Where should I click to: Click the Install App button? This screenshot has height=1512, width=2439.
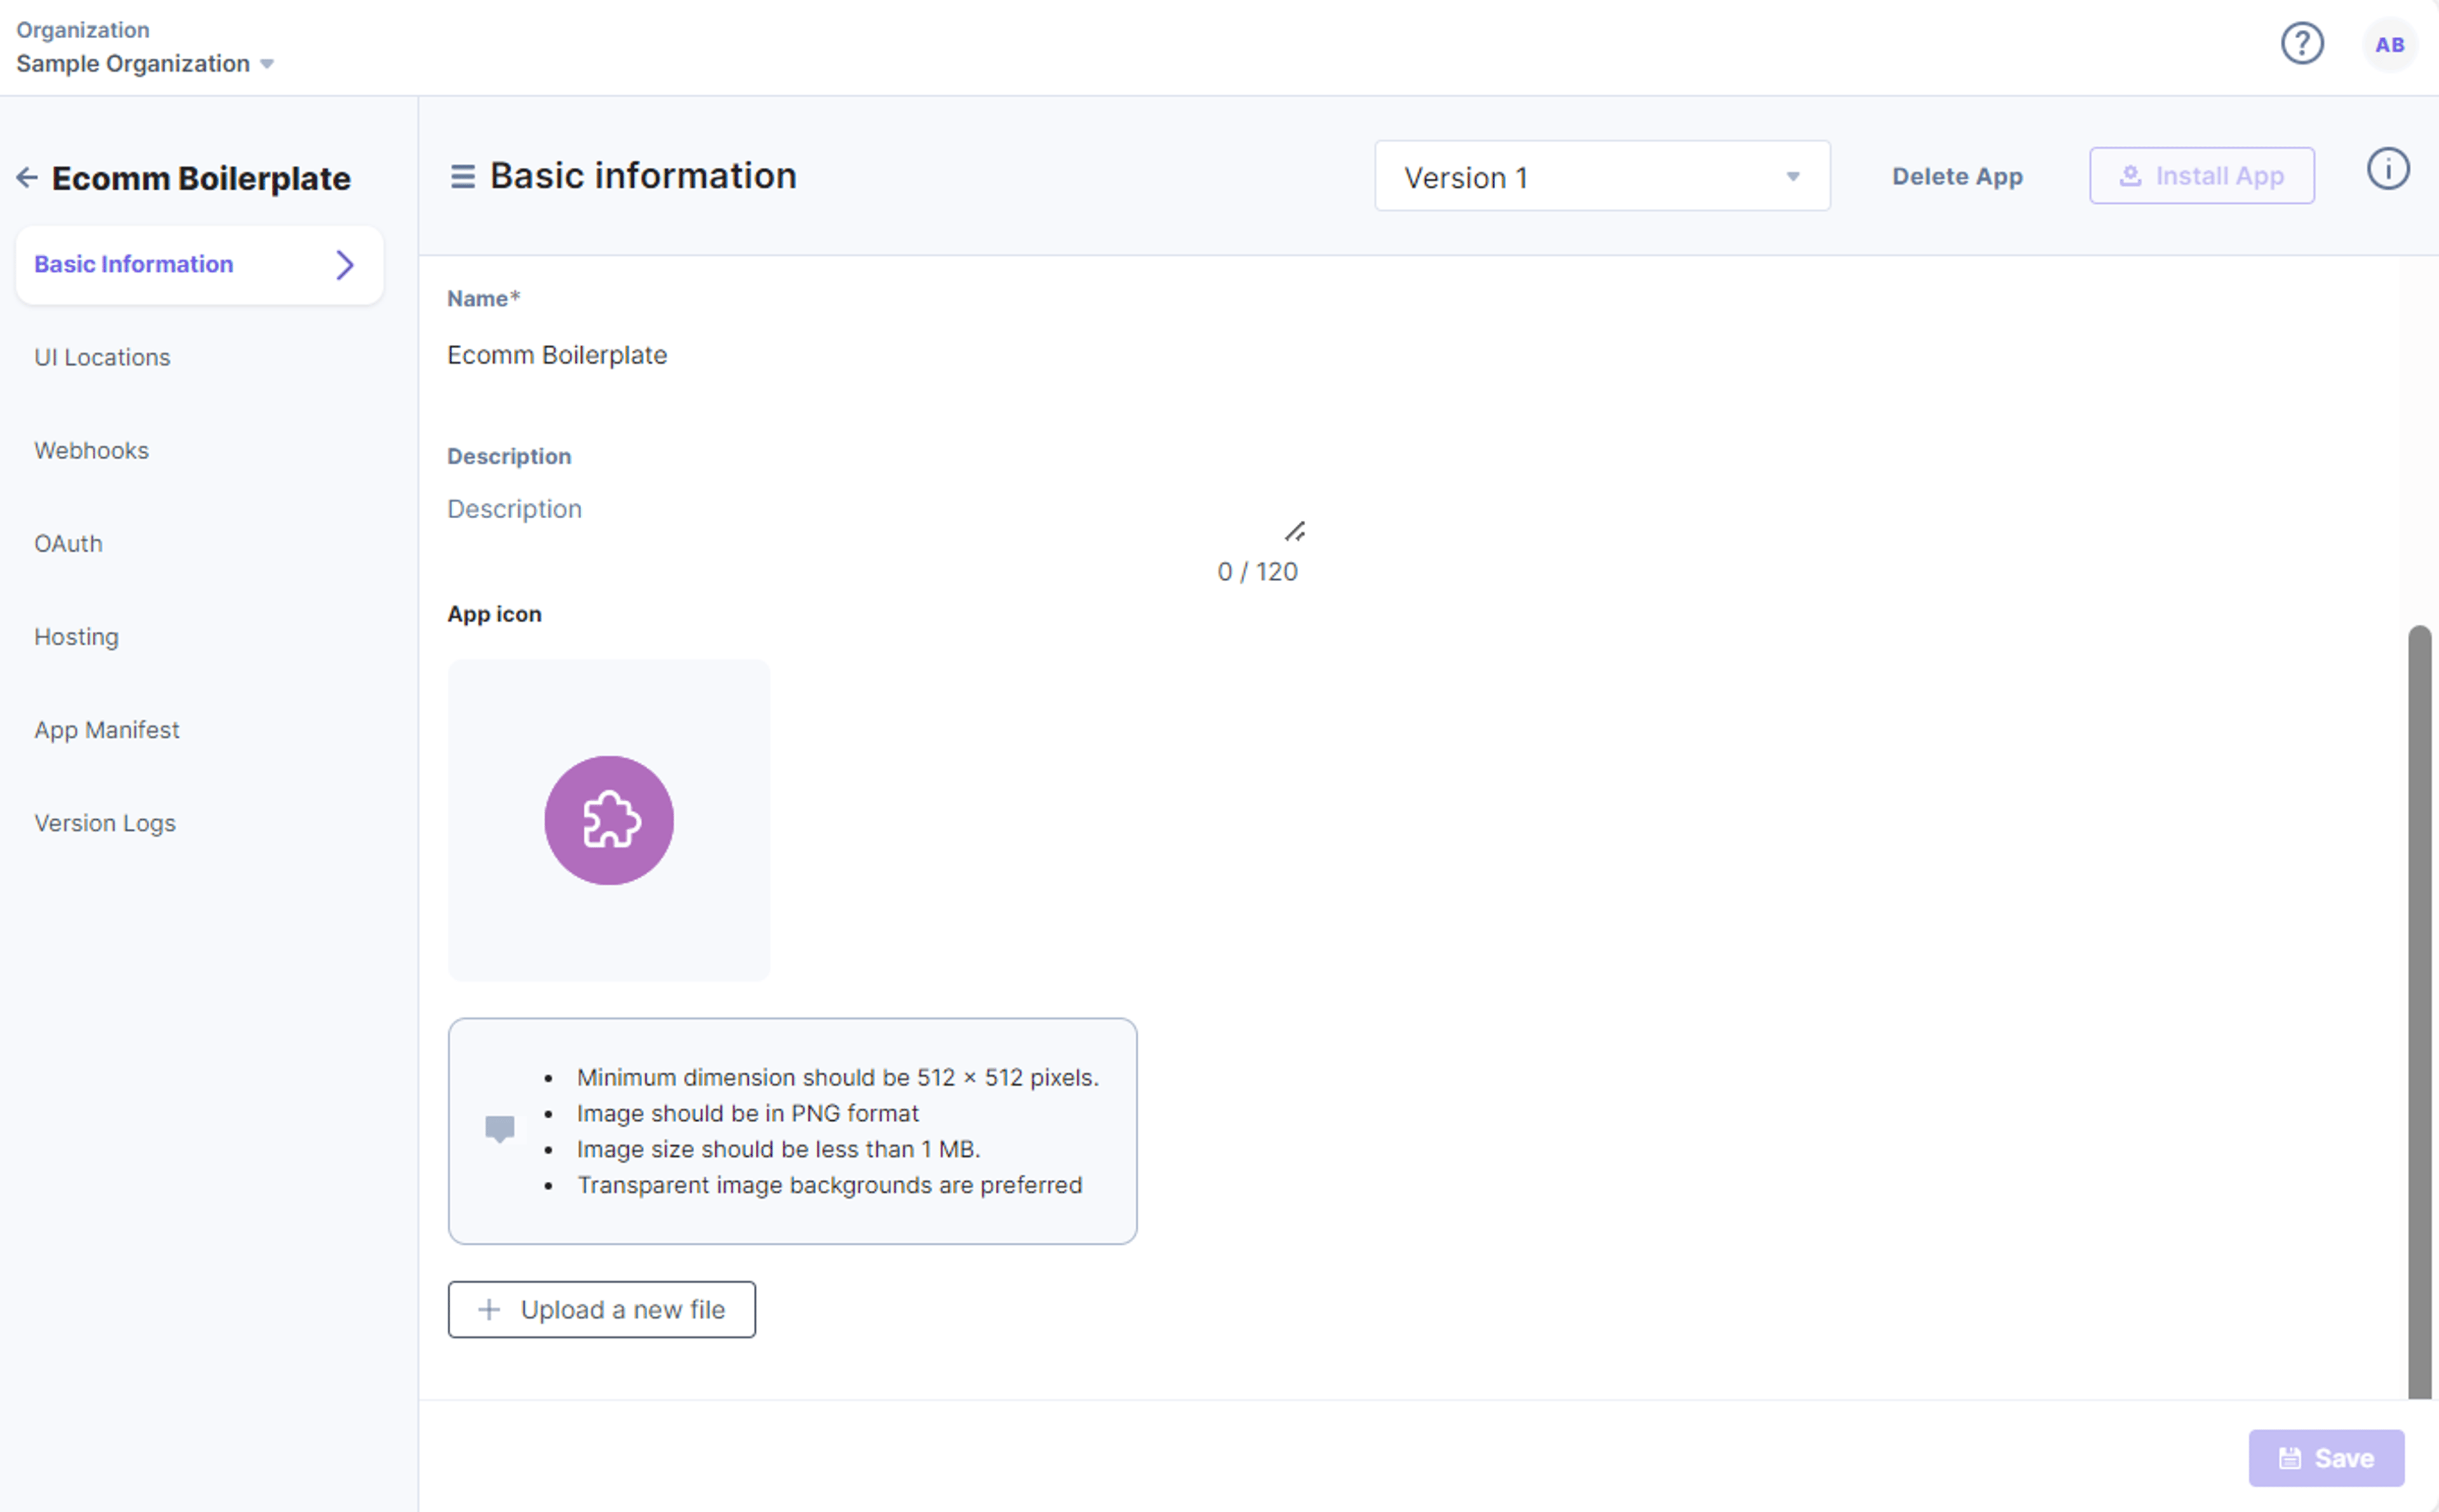(2201, 176)
